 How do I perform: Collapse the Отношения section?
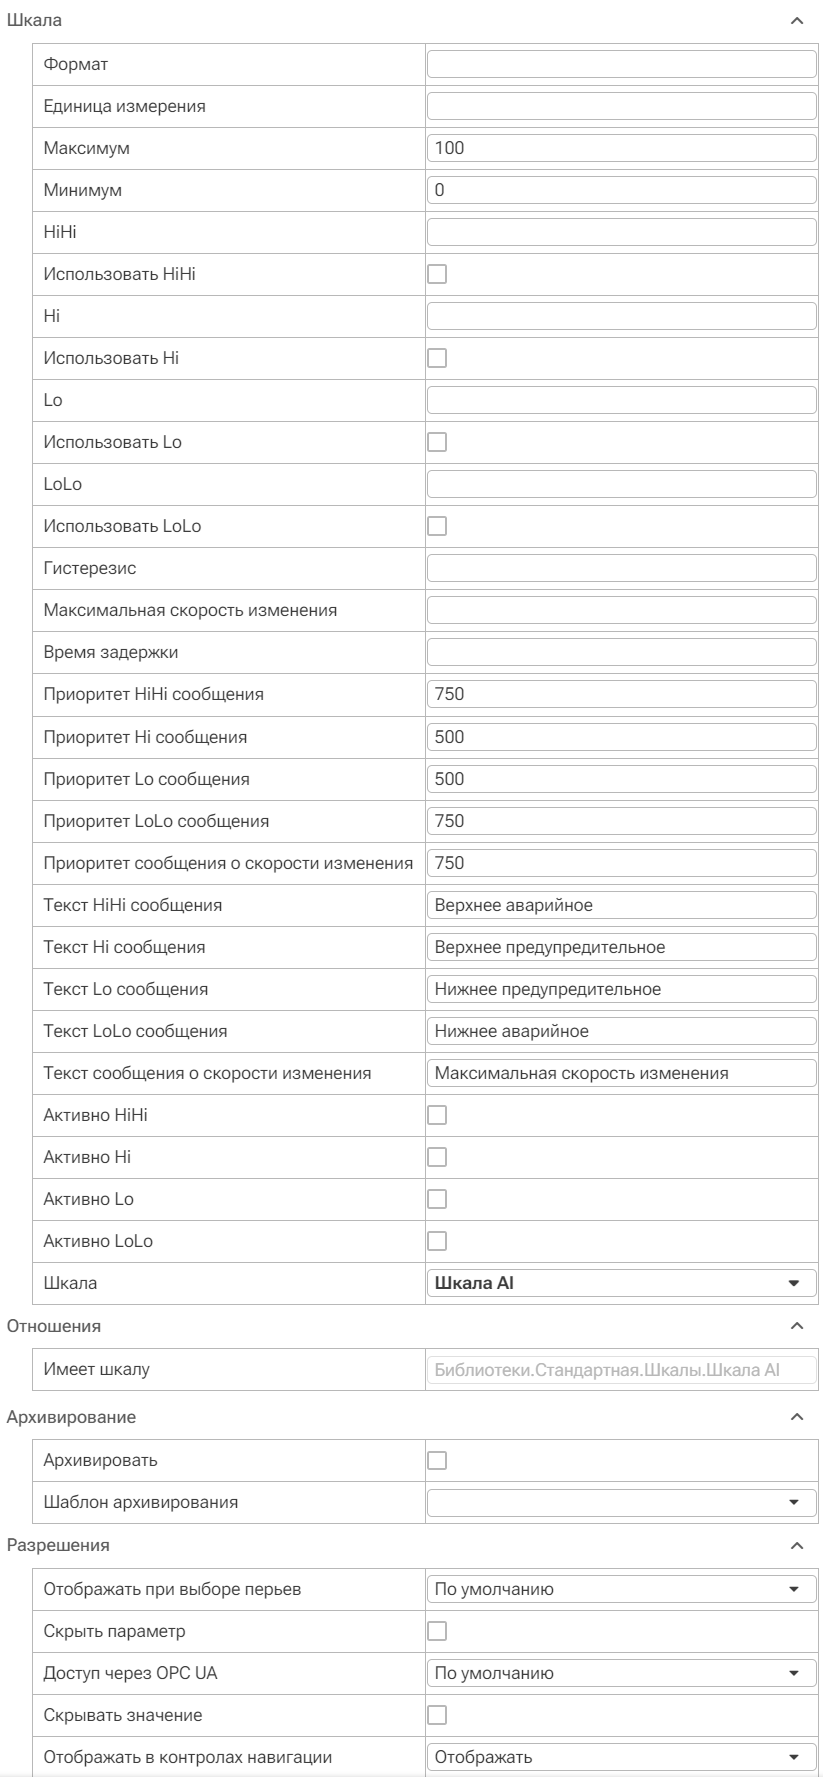[x=796, y=1326]
